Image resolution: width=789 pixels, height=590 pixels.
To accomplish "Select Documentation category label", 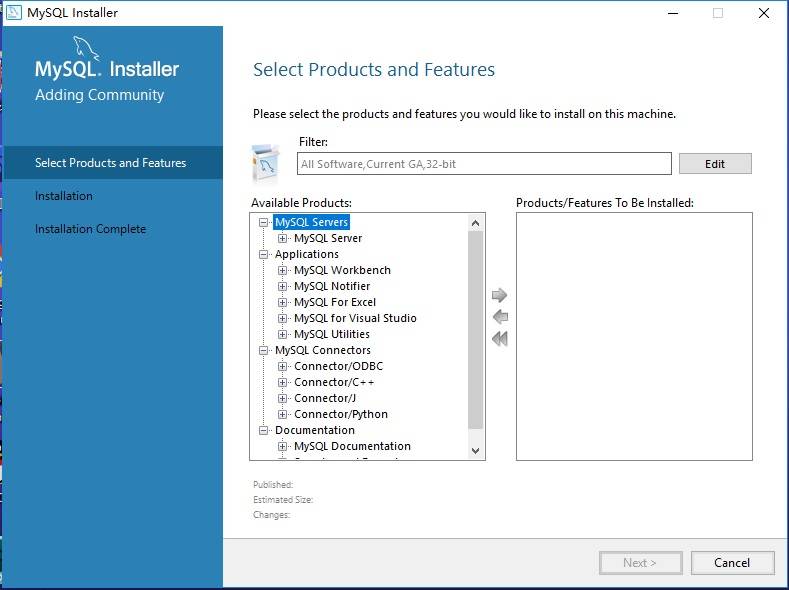I will [314, 431].
